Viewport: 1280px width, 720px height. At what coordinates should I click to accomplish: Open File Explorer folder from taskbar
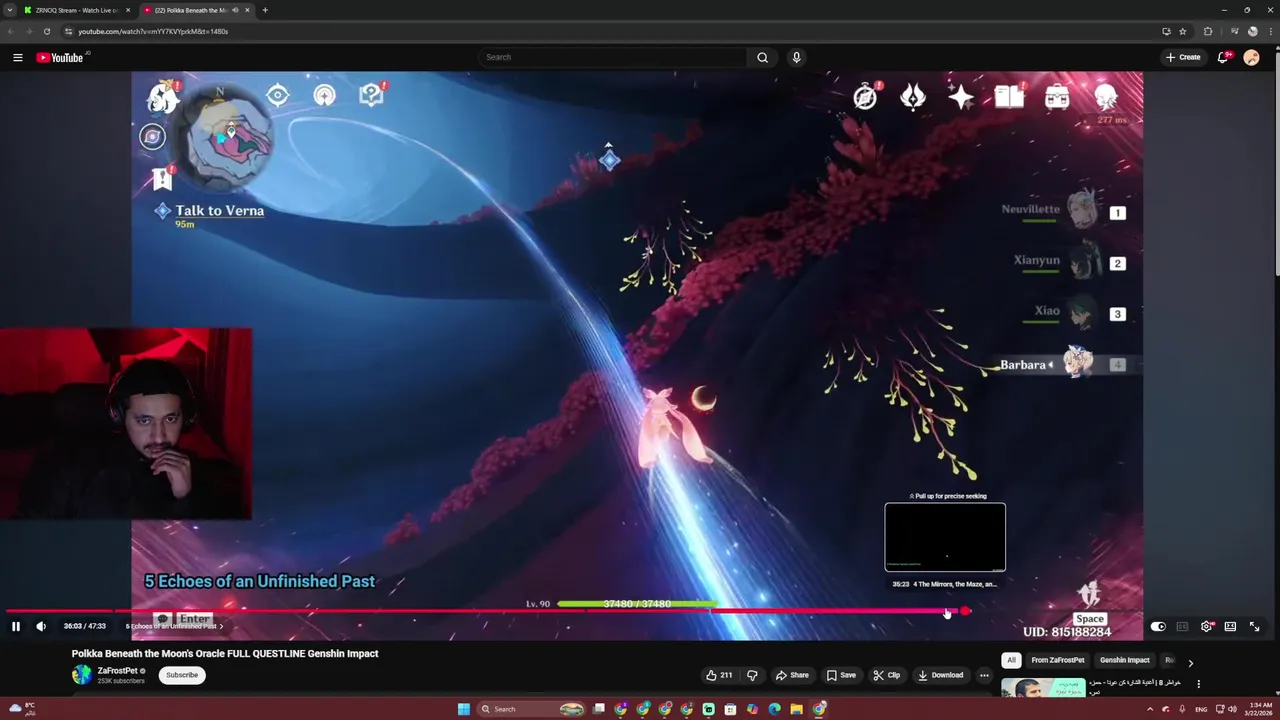click(796, 709)
